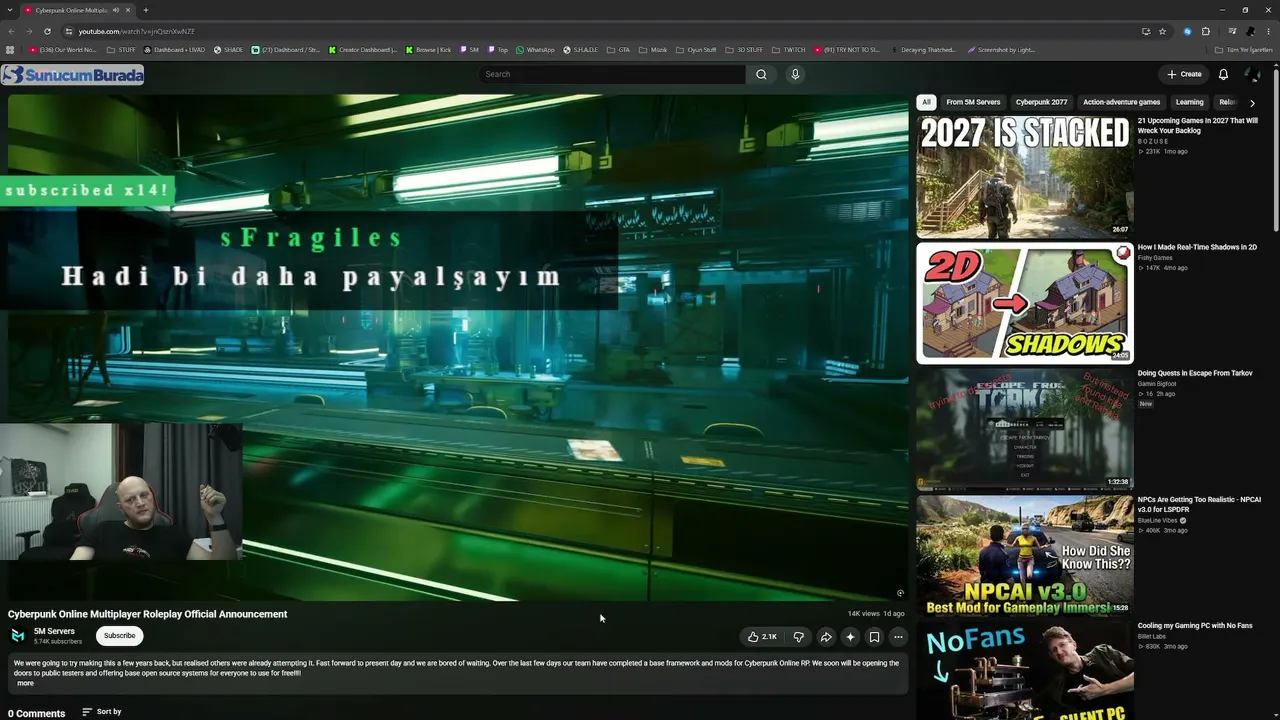
Task: Open 'Cooling my Gaming PC with No Fans' title
Action: coord(1195,626)
